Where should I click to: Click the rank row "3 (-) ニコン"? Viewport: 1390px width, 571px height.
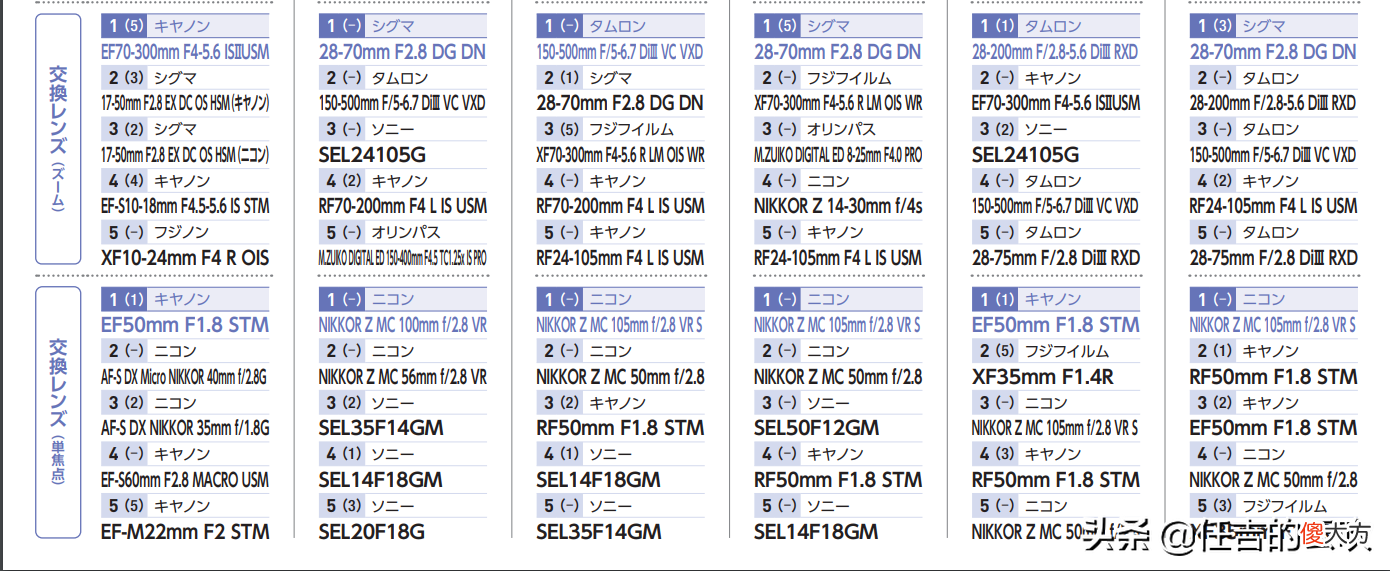click(1056, 403)
